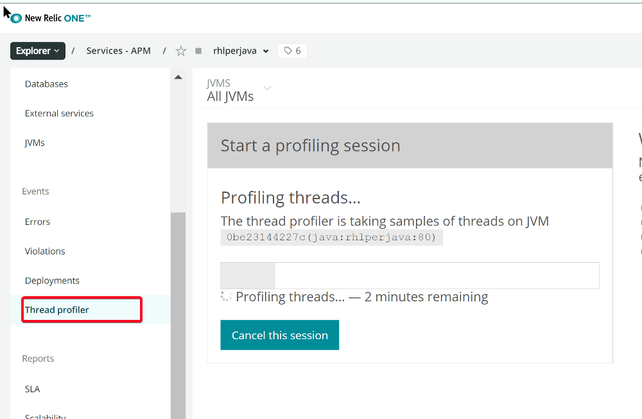Open the Explorer dropdown
The width and height of the screenshot is (642, 419).
(x=38, y=51)
